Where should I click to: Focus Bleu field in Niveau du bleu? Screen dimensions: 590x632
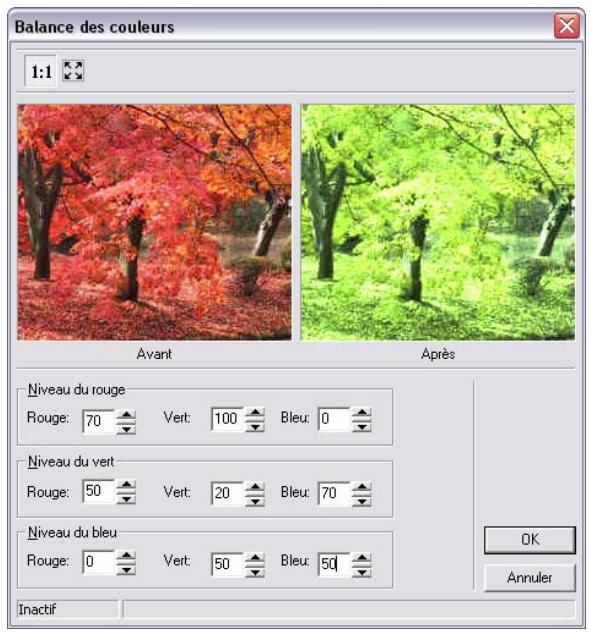pyautogui.click(x=334, y=563)
